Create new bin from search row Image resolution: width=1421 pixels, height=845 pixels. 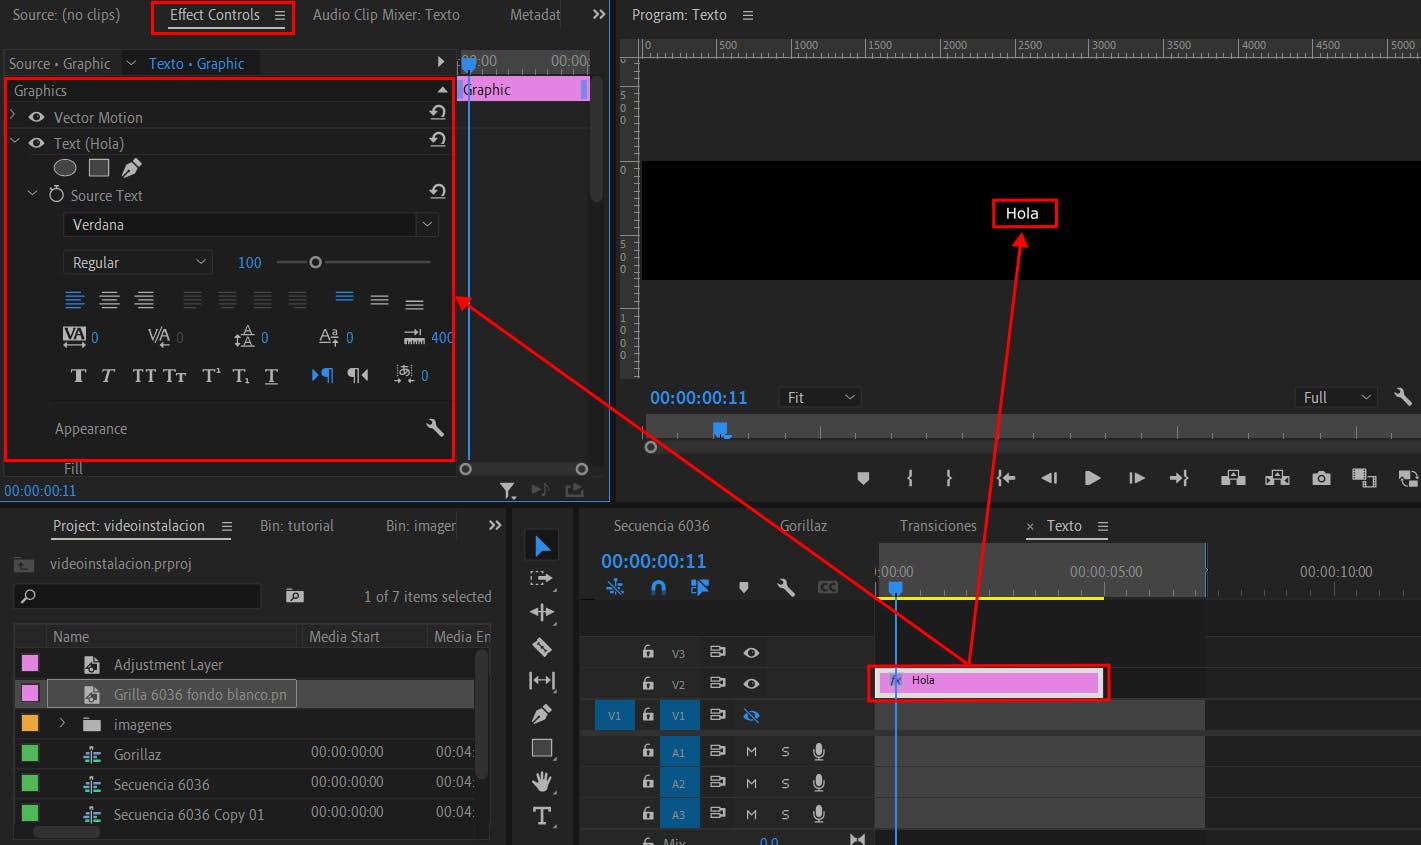pyautogui.click(x=295, y=596)
